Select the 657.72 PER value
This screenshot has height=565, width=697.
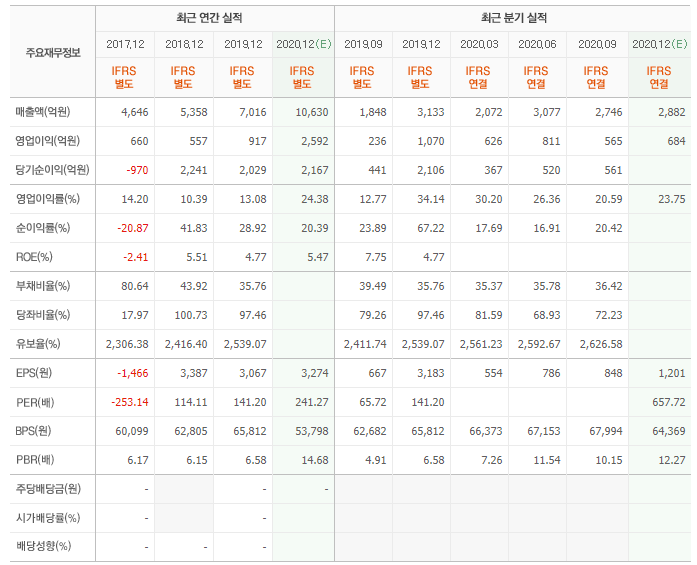[669, 402]
